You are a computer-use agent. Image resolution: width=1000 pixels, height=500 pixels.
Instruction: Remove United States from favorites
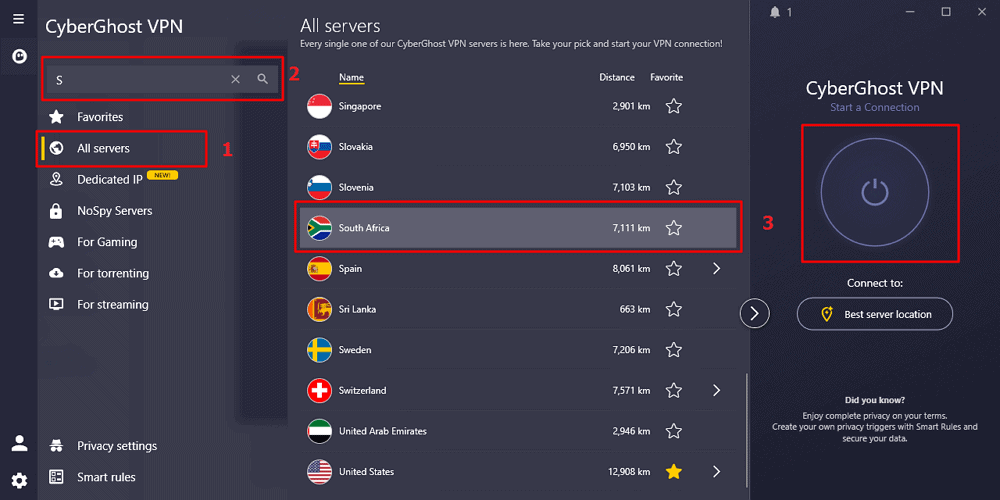[x=674, y=472]
